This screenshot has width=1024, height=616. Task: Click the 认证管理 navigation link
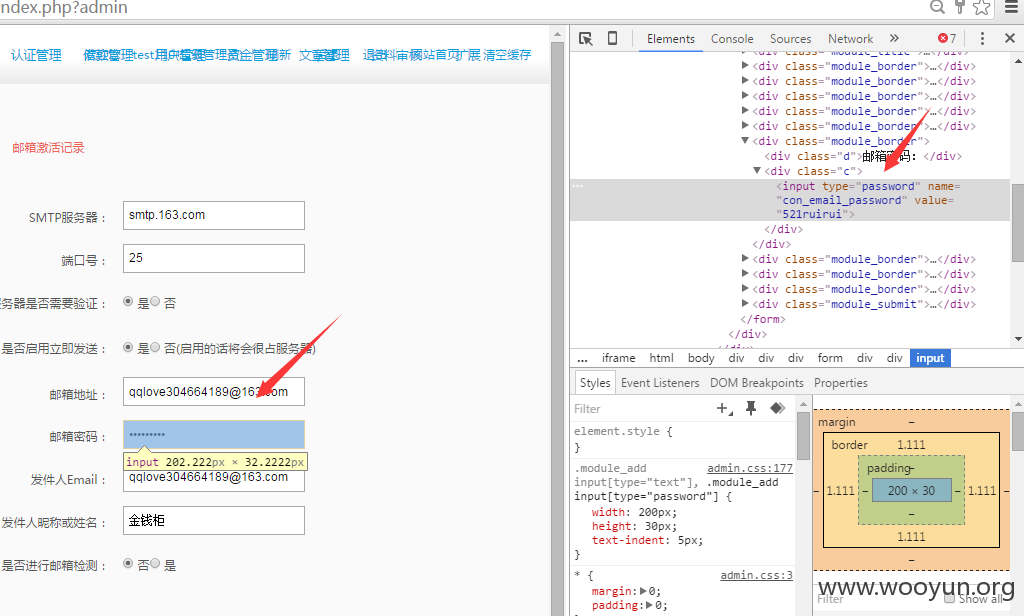coord(37,56)
